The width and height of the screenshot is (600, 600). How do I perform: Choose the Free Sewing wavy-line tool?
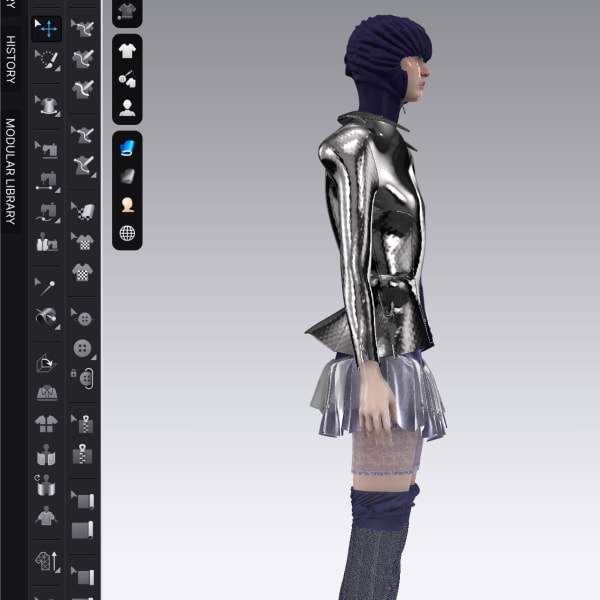click(47, 211)
